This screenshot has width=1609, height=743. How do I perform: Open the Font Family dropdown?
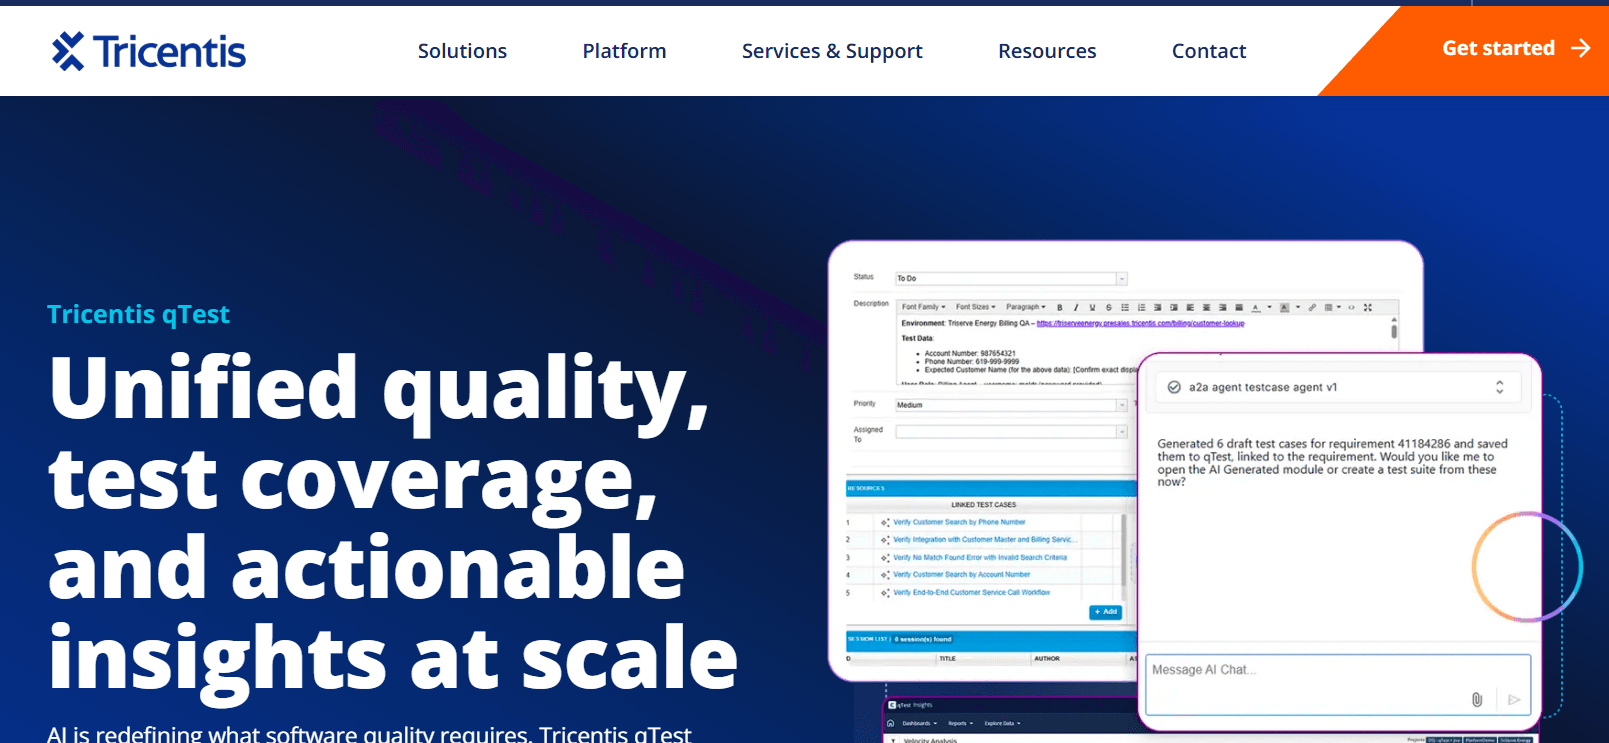[x=923, y=307]
